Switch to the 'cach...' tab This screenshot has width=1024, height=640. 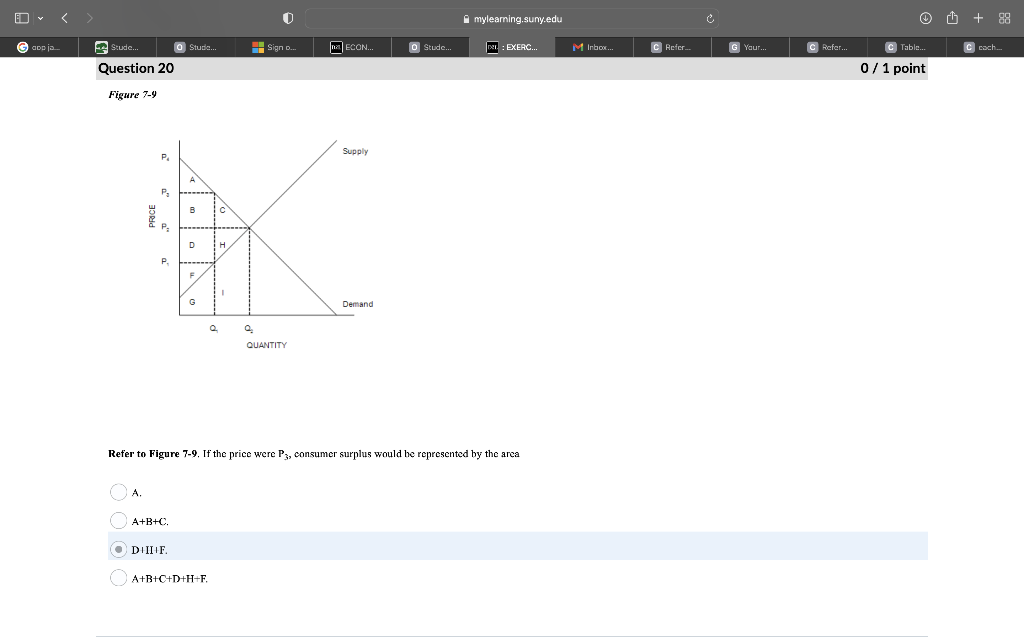point(985,47)
